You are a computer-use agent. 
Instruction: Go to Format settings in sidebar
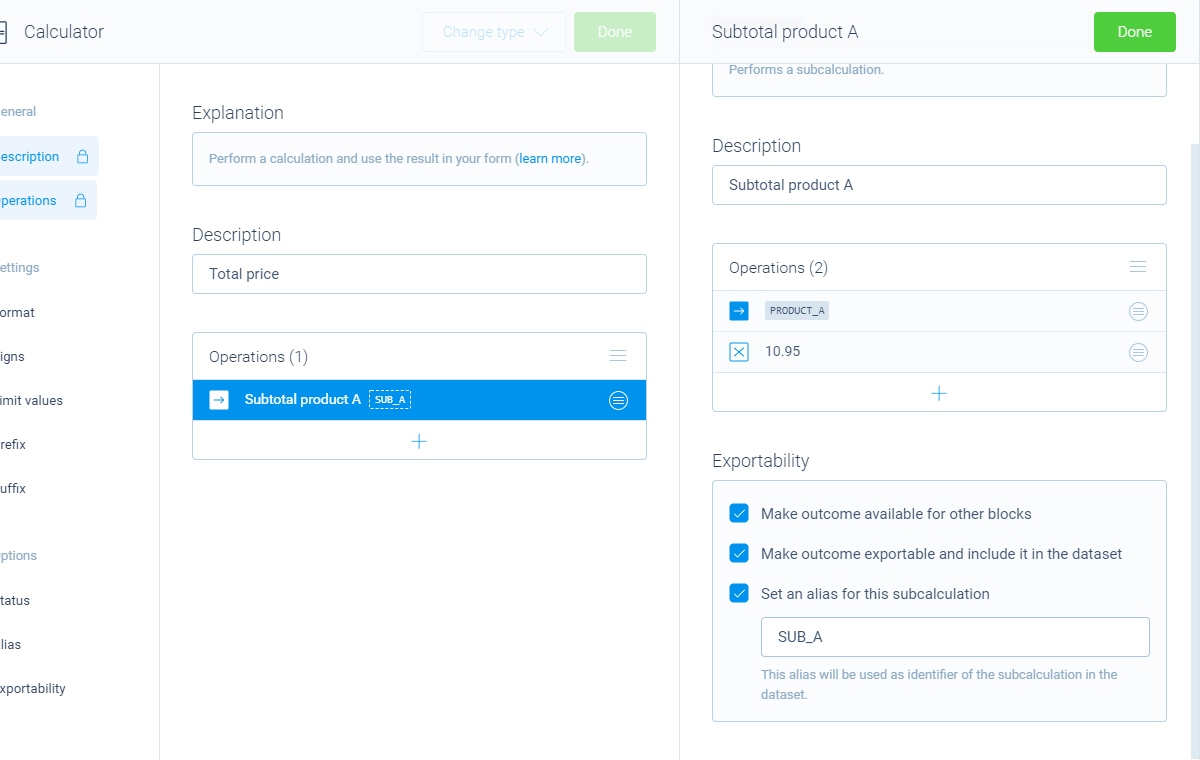(x=17, y=313)
